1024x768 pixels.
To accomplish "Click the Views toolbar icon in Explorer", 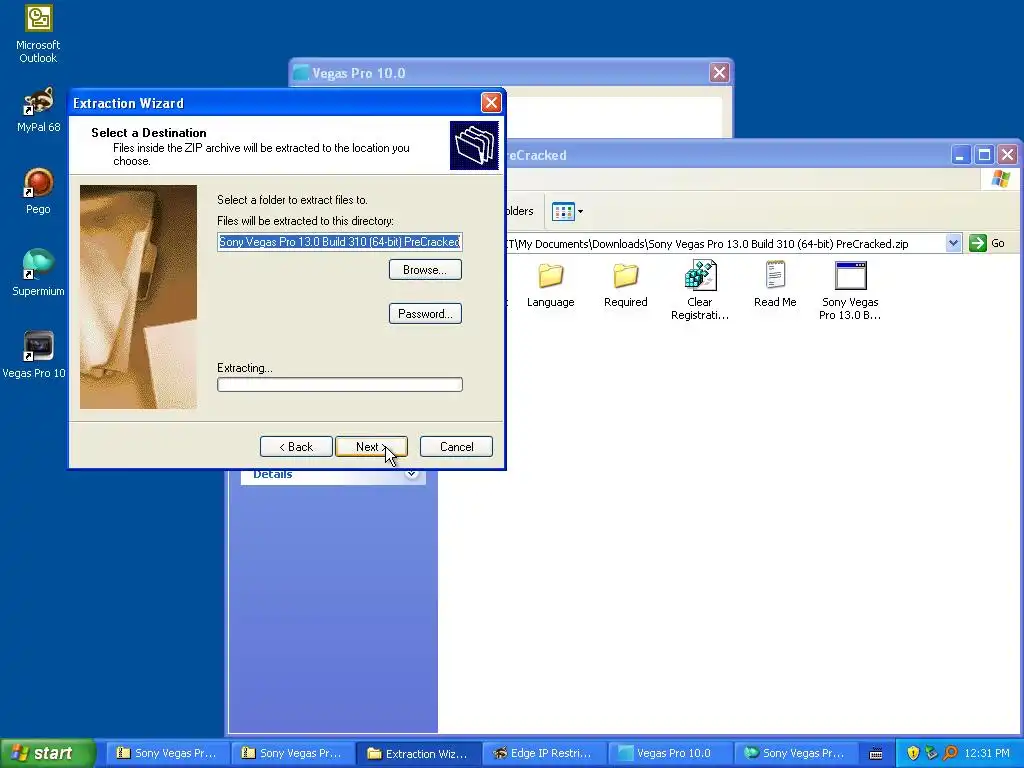I will (x=562, y=211).
